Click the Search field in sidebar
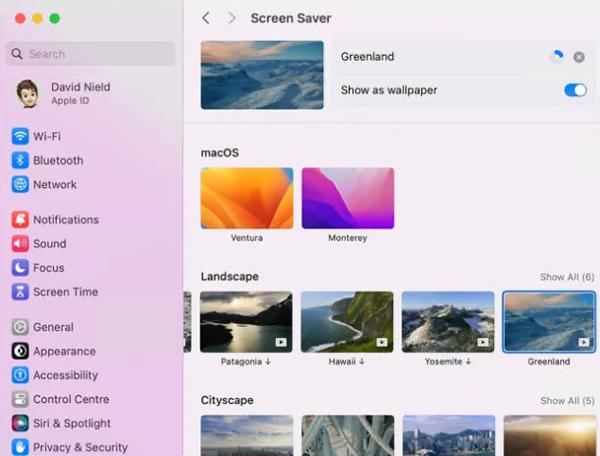600x456 pixels. point(90,54)
